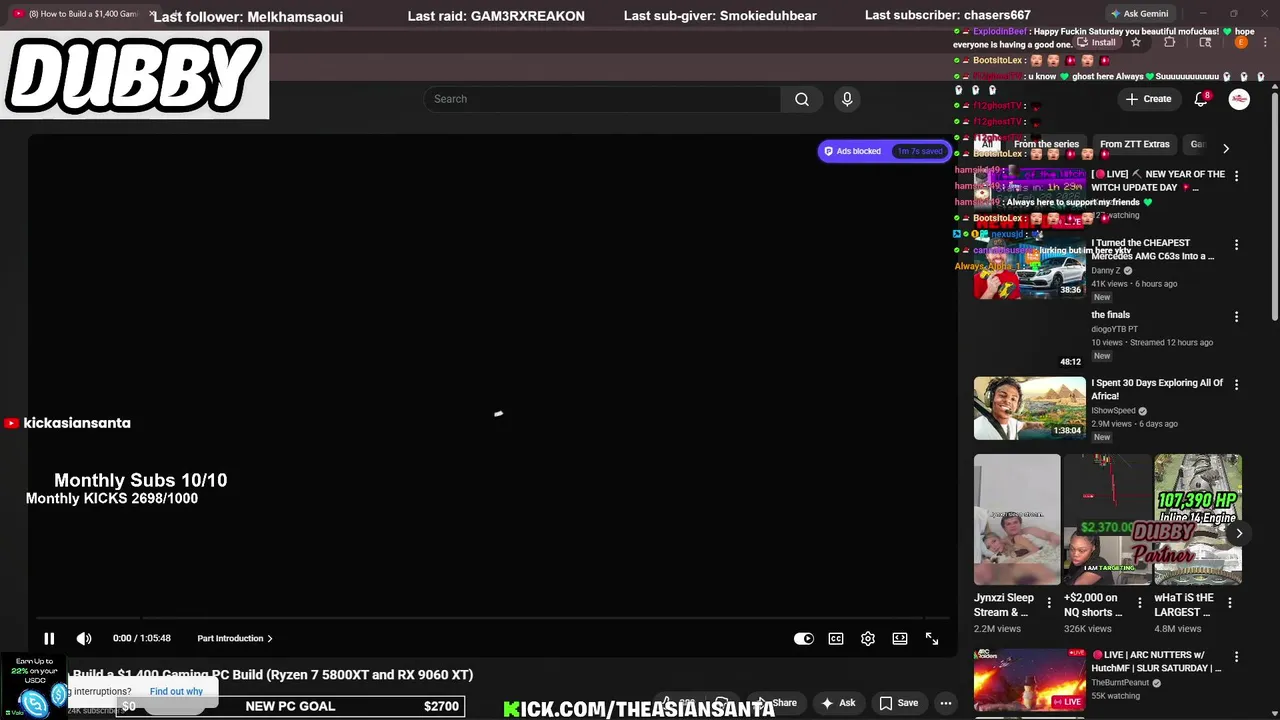Open the I Turned the CHEAPEST Mercedes title
Viewport: 1280px width, 720px height.
pos(1152,249)
